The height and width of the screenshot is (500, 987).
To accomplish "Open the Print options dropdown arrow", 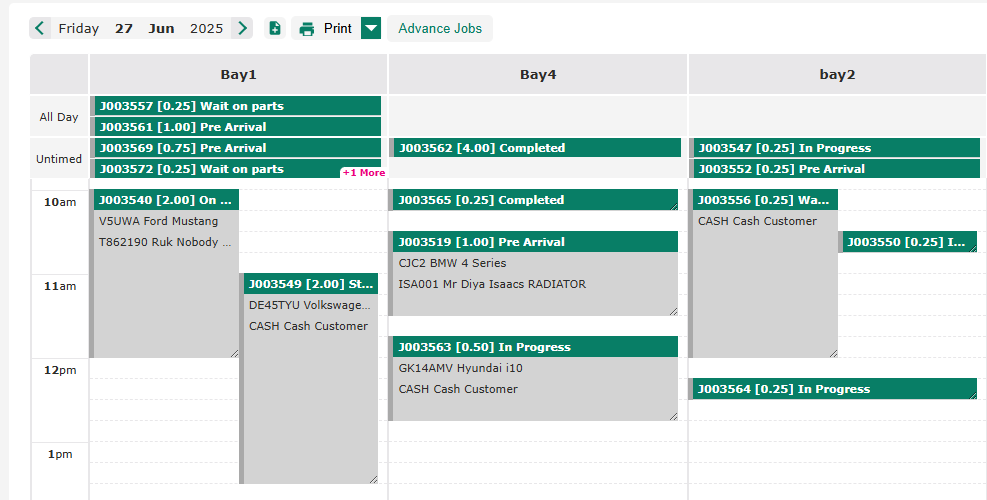I will [x=371, y=28].
